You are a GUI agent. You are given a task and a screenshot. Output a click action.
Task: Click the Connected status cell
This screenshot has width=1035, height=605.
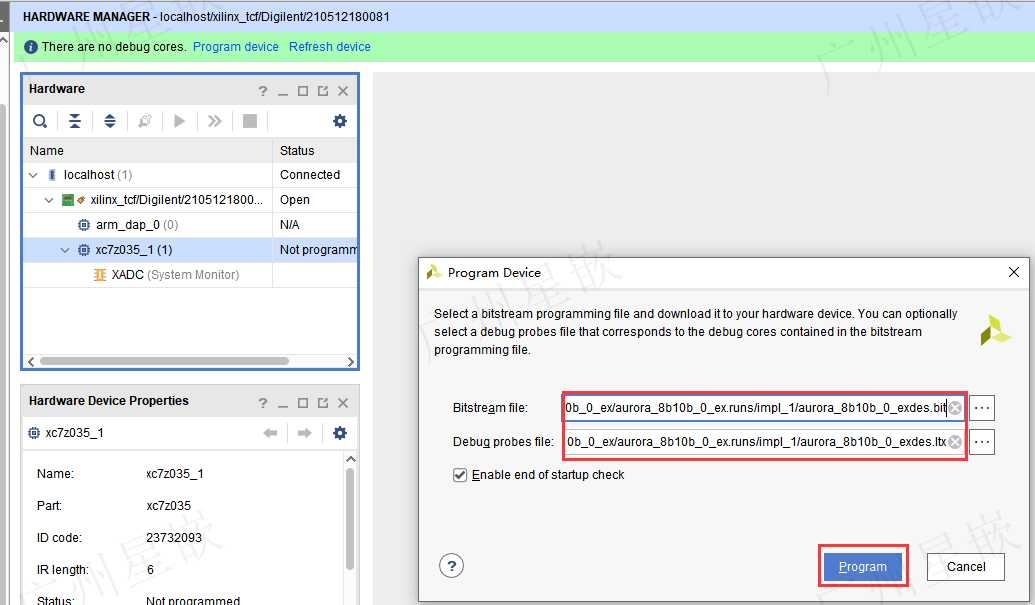[x=310, y=175]
